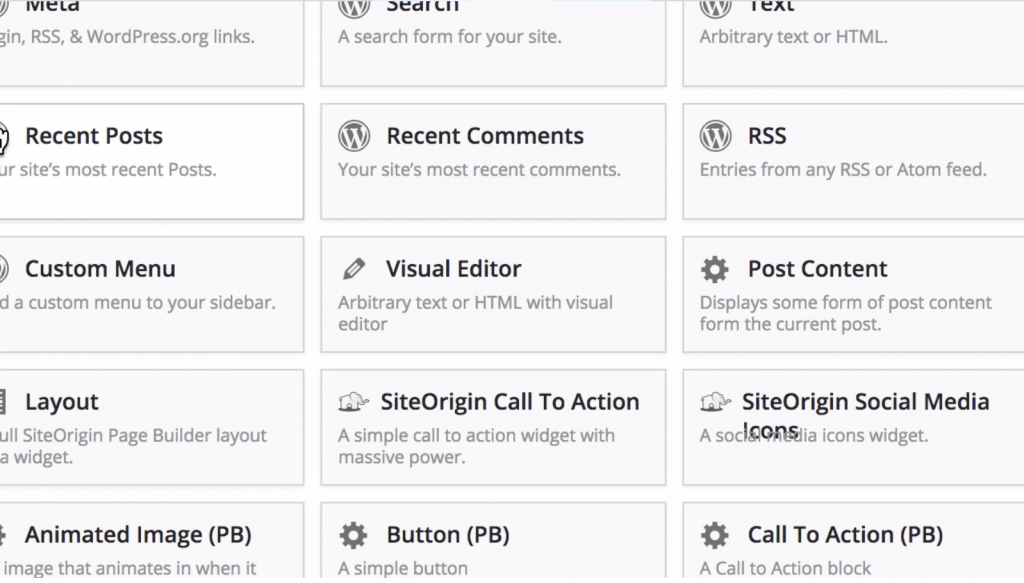Click text 'A Call to Action block'
This screenshot has width=1024, height=583.
(x=785, y=569)
